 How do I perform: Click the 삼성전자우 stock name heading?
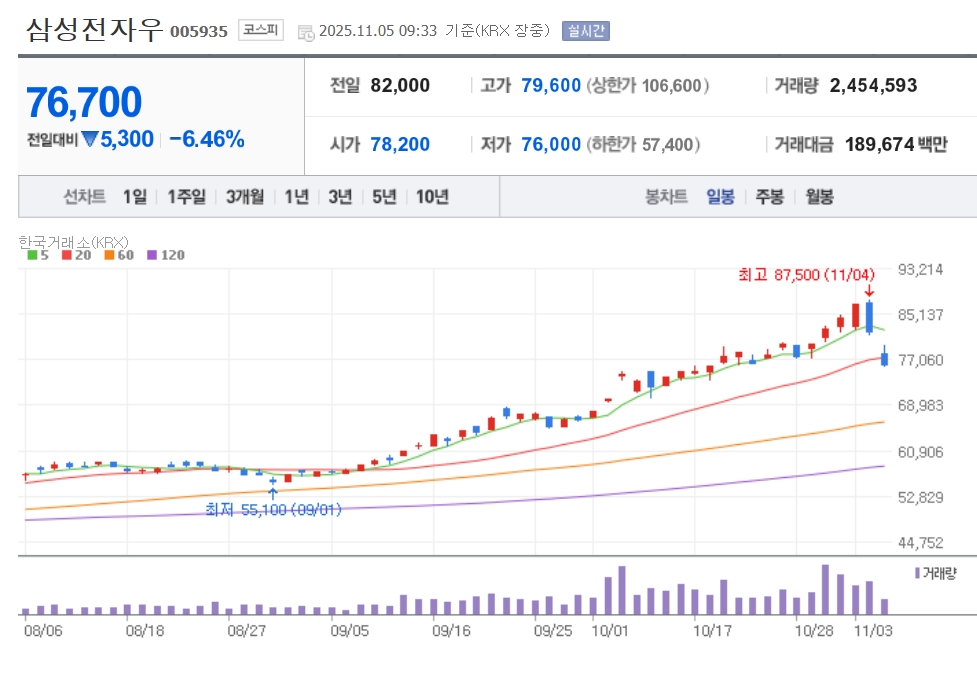pyautogui.click(x=94, y=29)
